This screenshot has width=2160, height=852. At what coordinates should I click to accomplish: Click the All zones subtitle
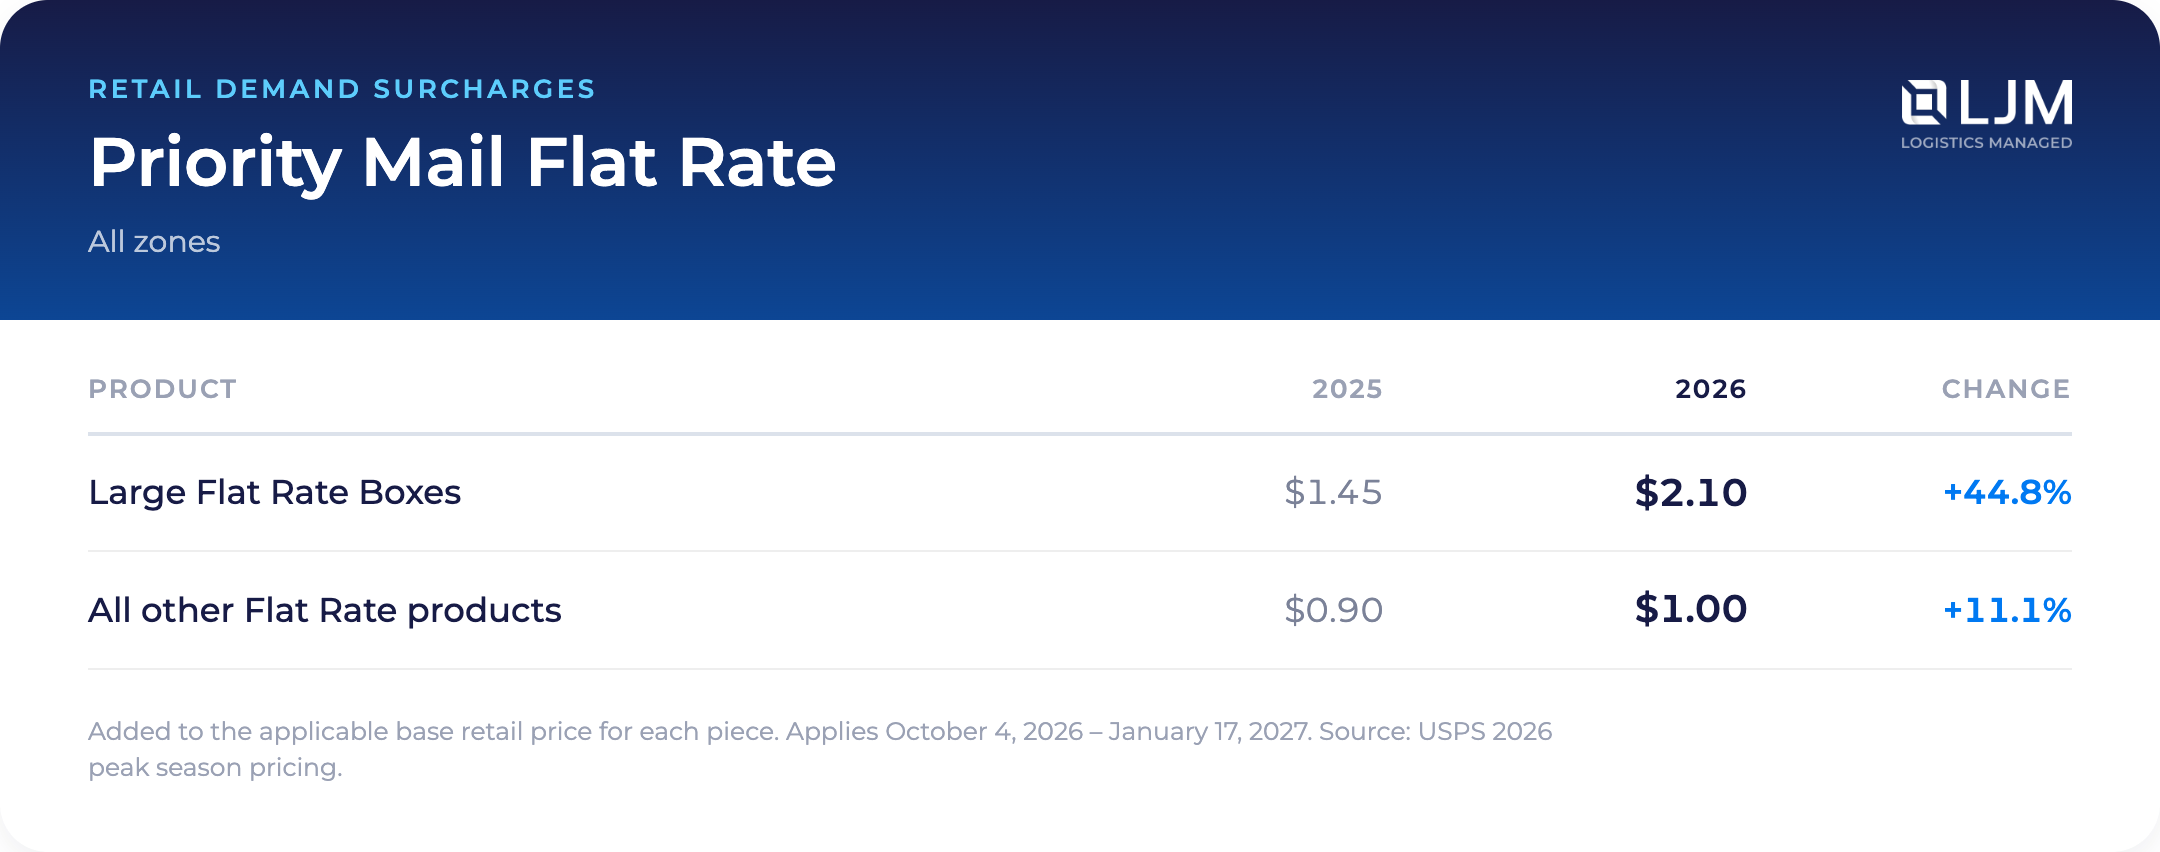click(154, 242)
